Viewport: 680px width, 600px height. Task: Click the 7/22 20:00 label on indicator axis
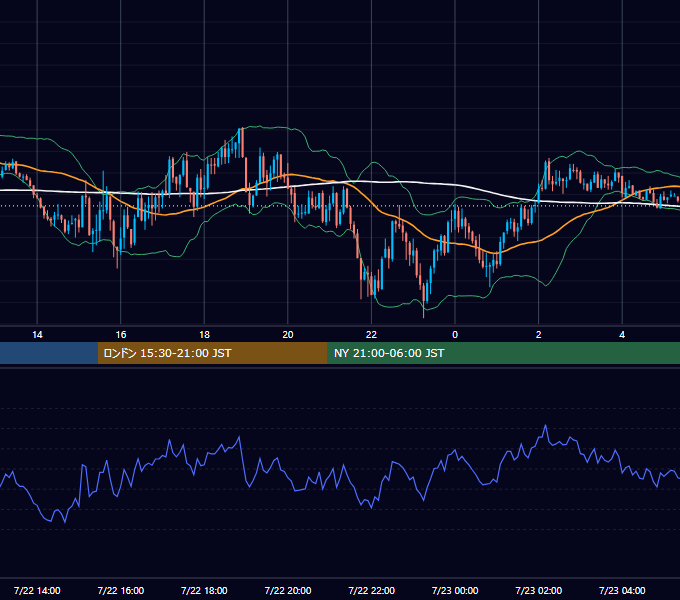[x=288, y=590]
